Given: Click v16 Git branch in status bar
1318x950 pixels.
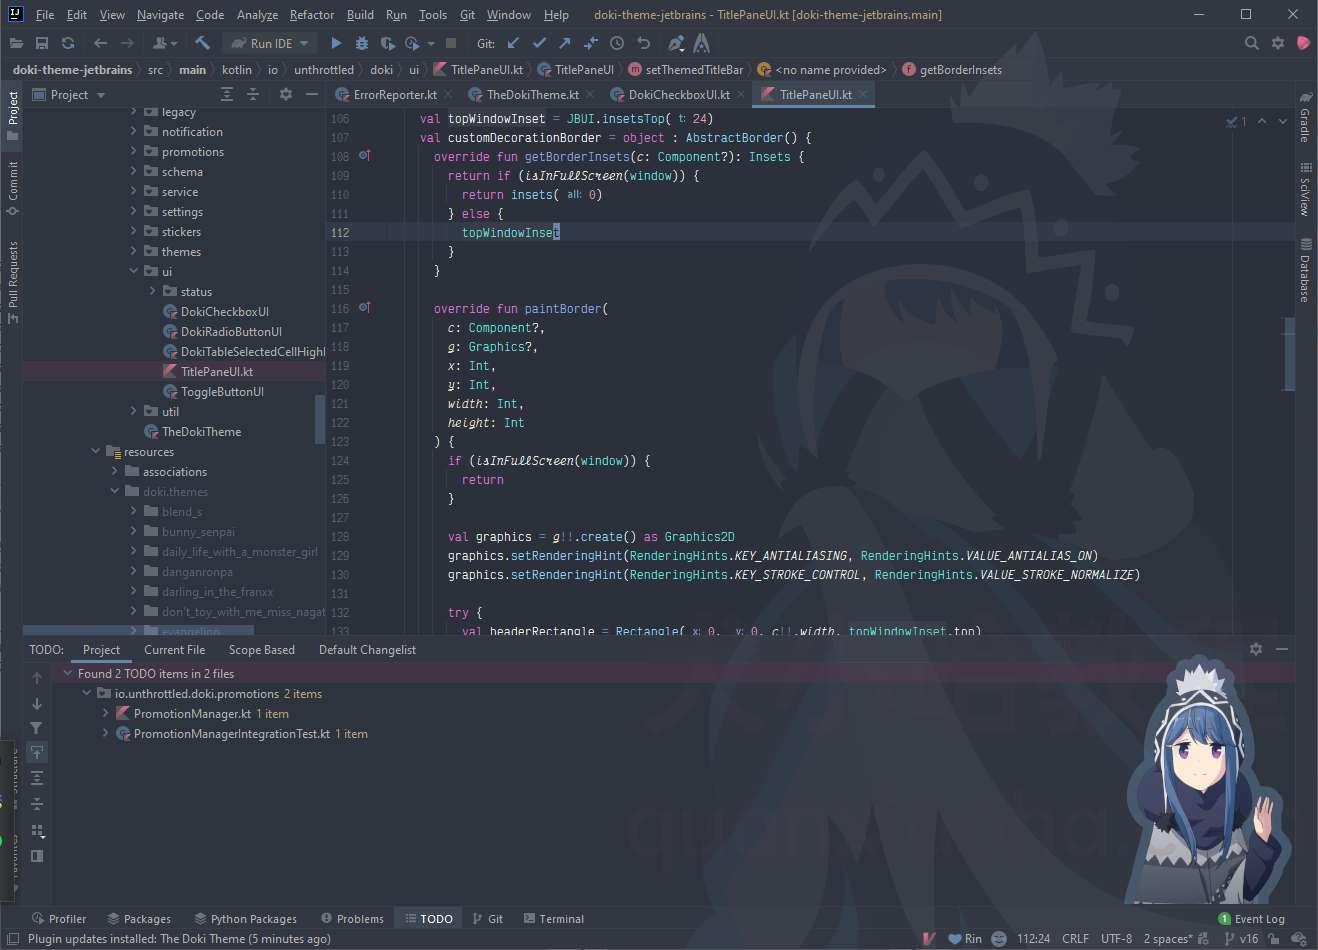Looking at the screenshot, I should coord(1241,939).
